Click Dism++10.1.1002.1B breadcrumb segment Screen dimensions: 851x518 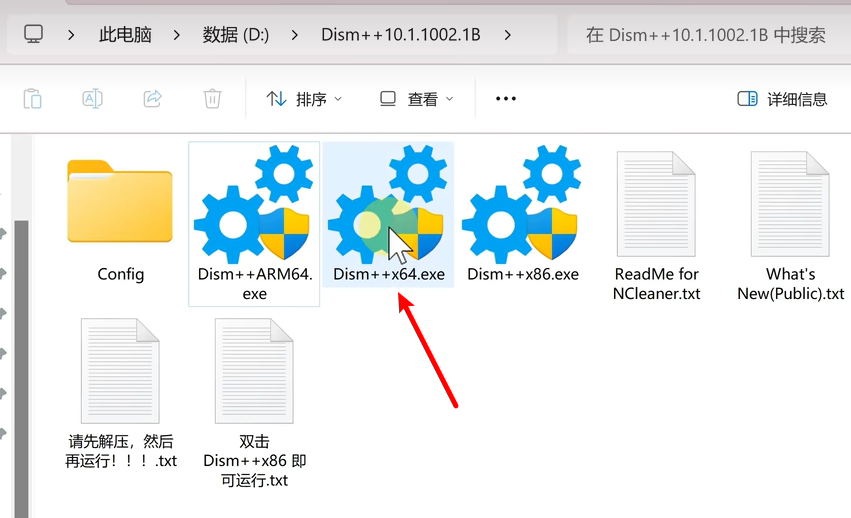401,35
